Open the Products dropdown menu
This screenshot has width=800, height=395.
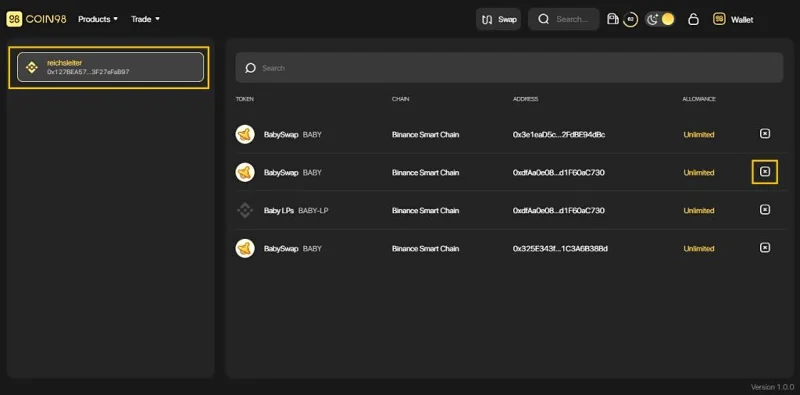(98, 19)
